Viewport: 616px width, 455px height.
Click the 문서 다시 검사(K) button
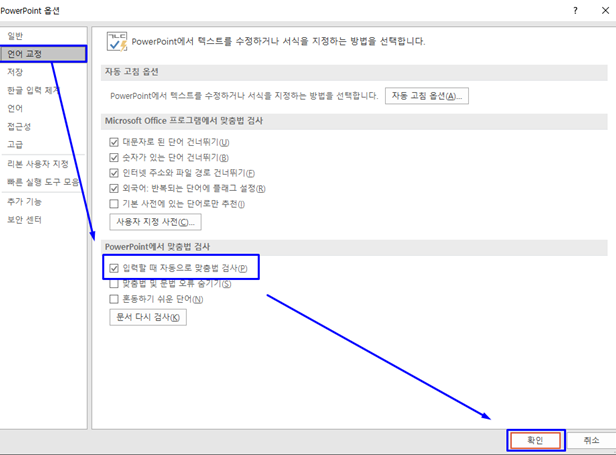click(148, 317)
